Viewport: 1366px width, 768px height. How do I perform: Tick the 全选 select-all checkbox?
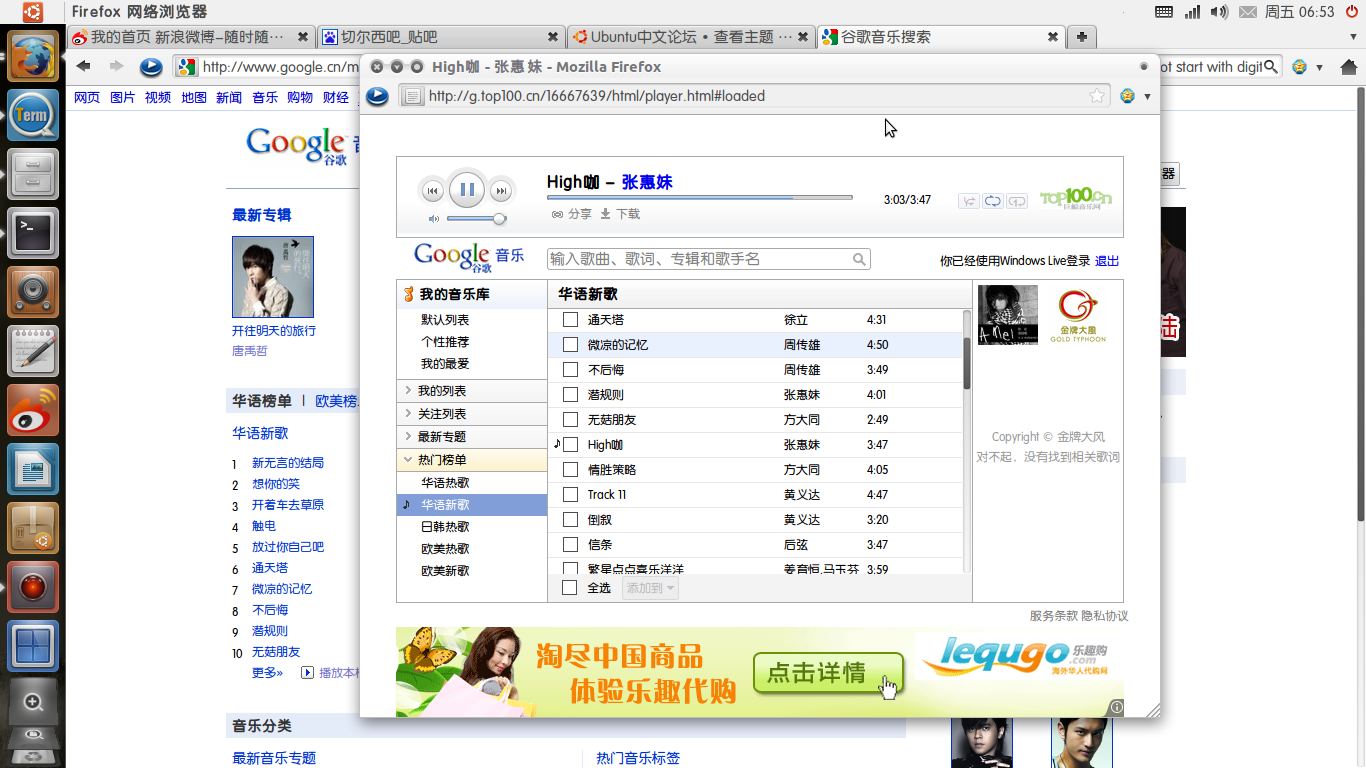(570, 588)
